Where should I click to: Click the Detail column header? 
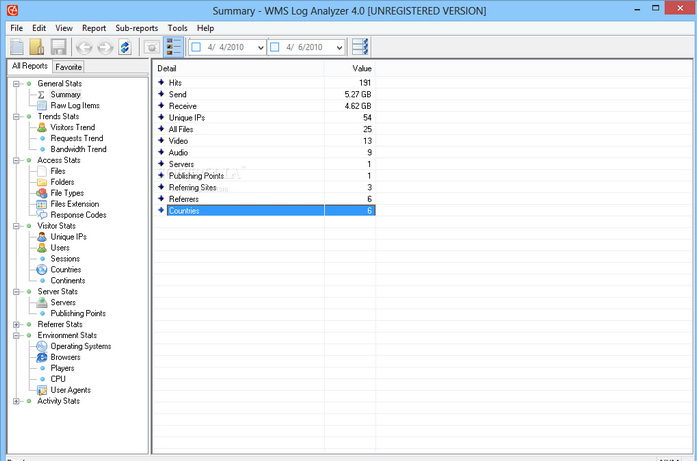tap(239, 68)
